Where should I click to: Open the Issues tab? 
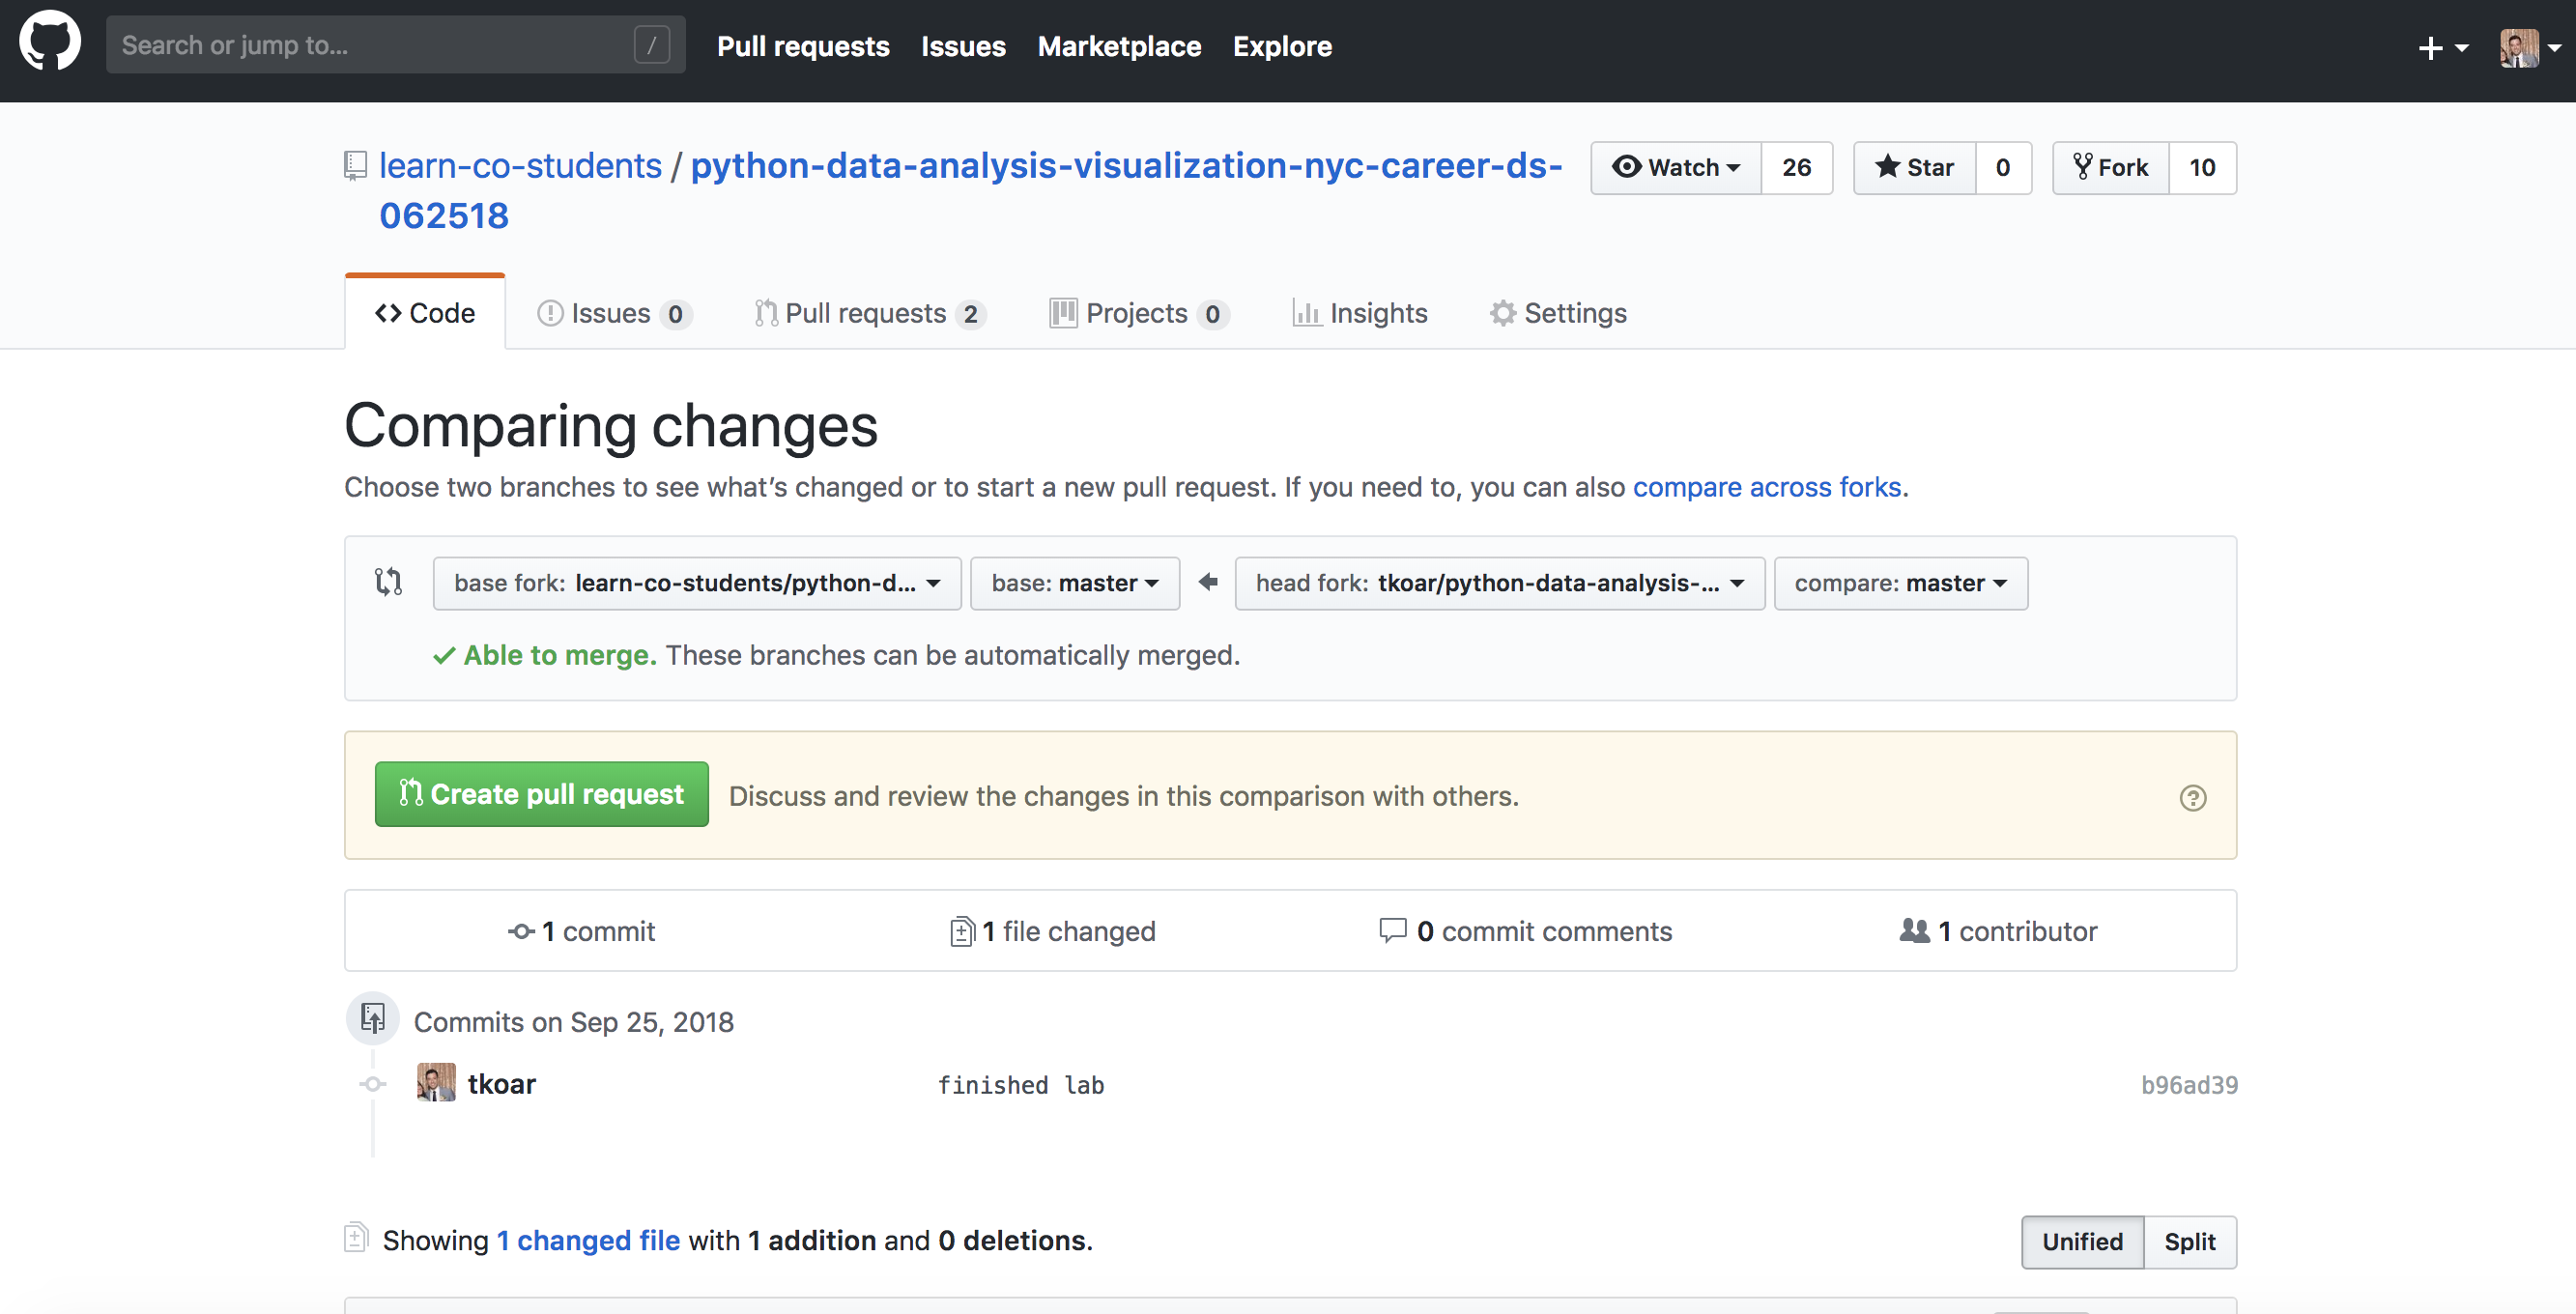pyautogui.click(x=612, y=313)
